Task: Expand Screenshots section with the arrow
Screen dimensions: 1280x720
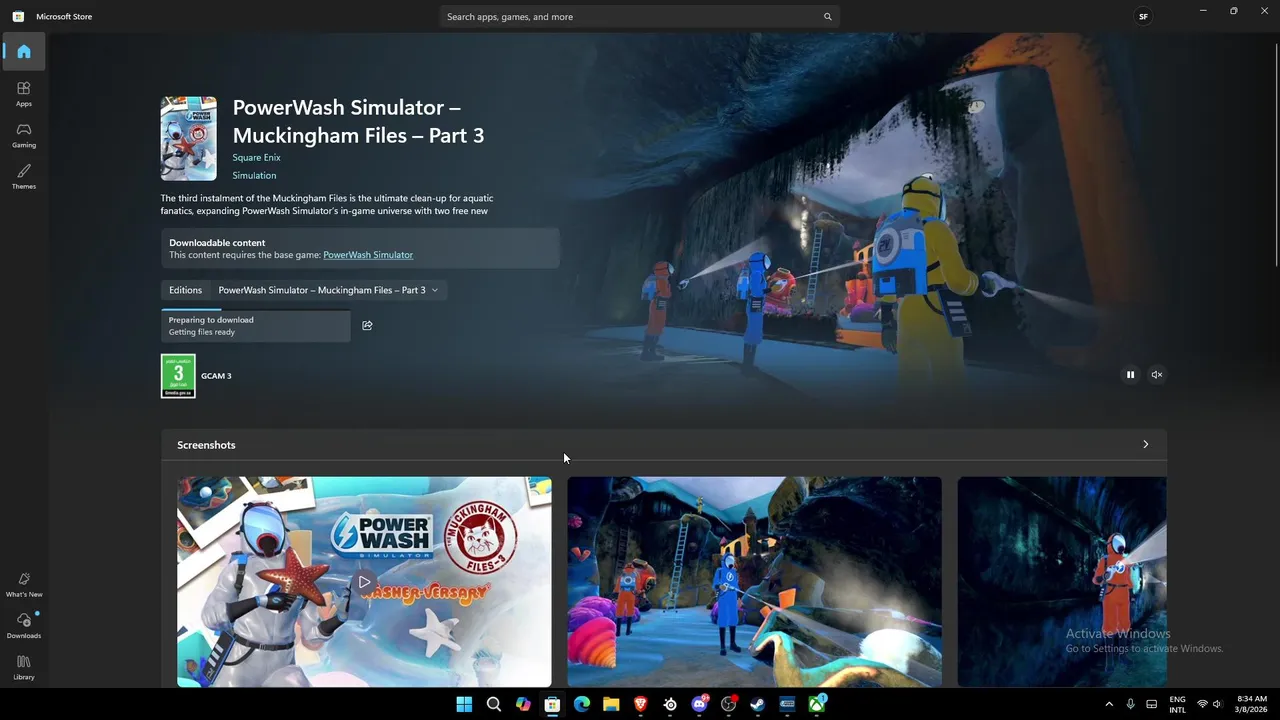Action: [x=1146, y=444]
